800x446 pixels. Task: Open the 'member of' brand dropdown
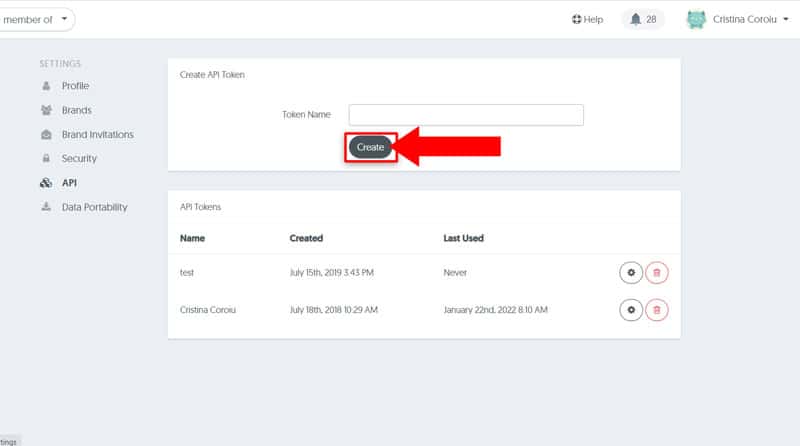click(36, 19)
